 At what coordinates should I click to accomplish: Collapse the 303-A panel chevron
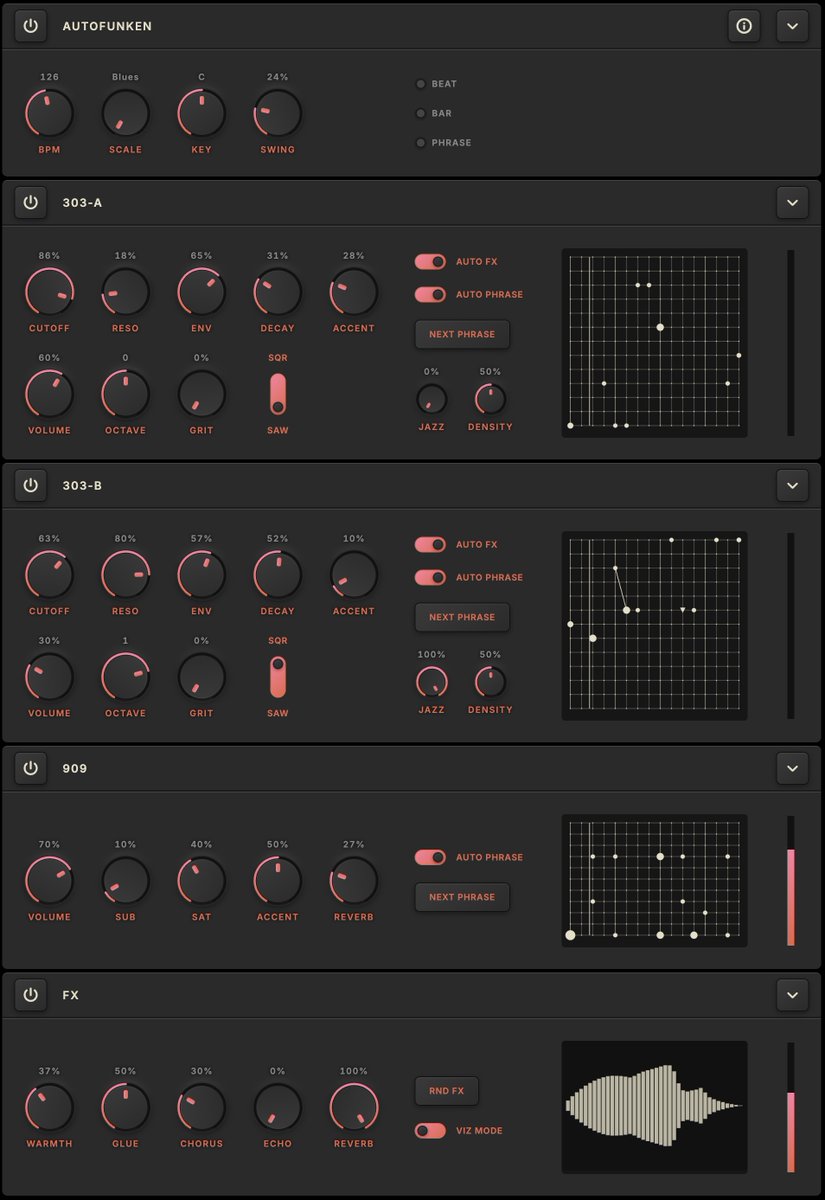tap(792, 202)
